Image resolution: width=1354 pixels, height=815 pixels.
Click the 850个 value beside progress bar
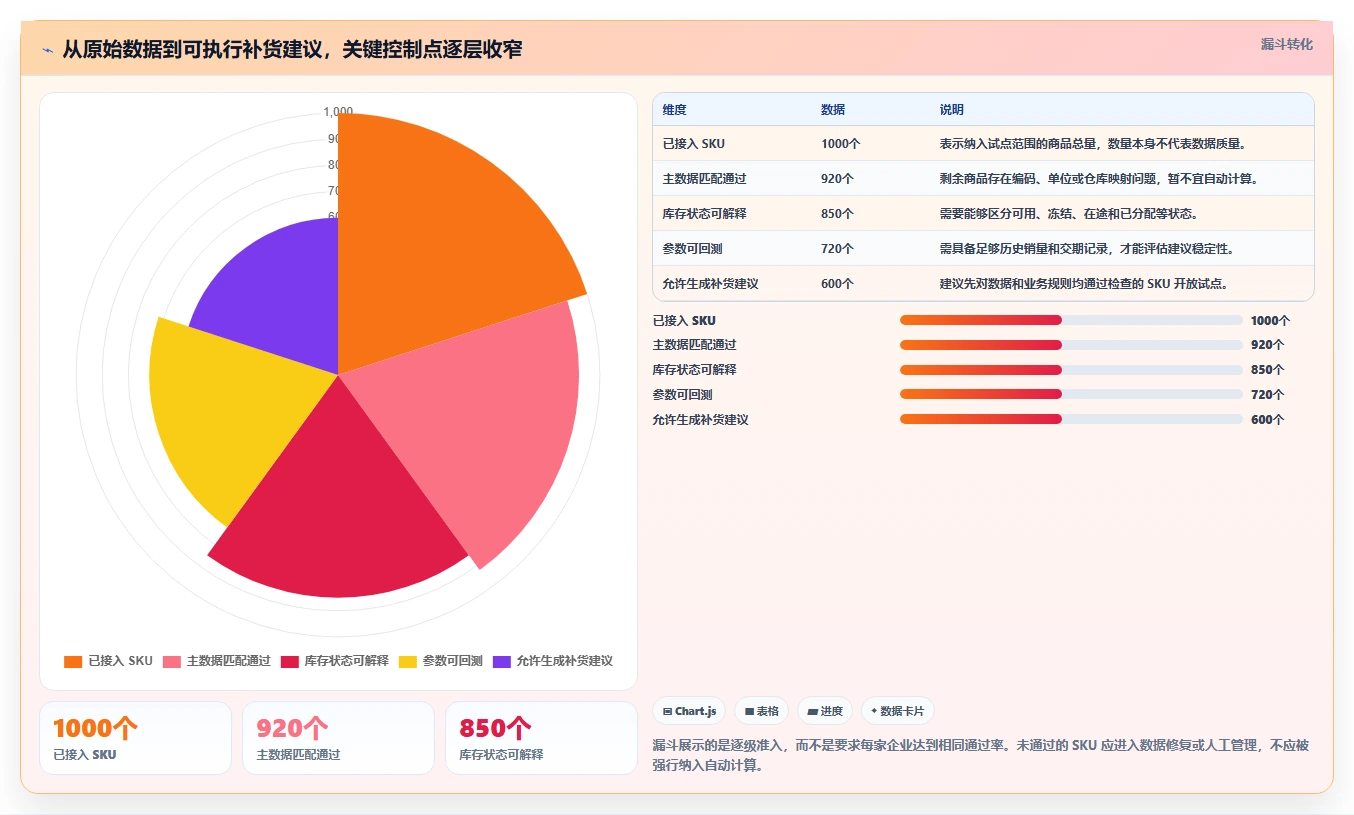pyautogui.click(x=1267, y=370)
